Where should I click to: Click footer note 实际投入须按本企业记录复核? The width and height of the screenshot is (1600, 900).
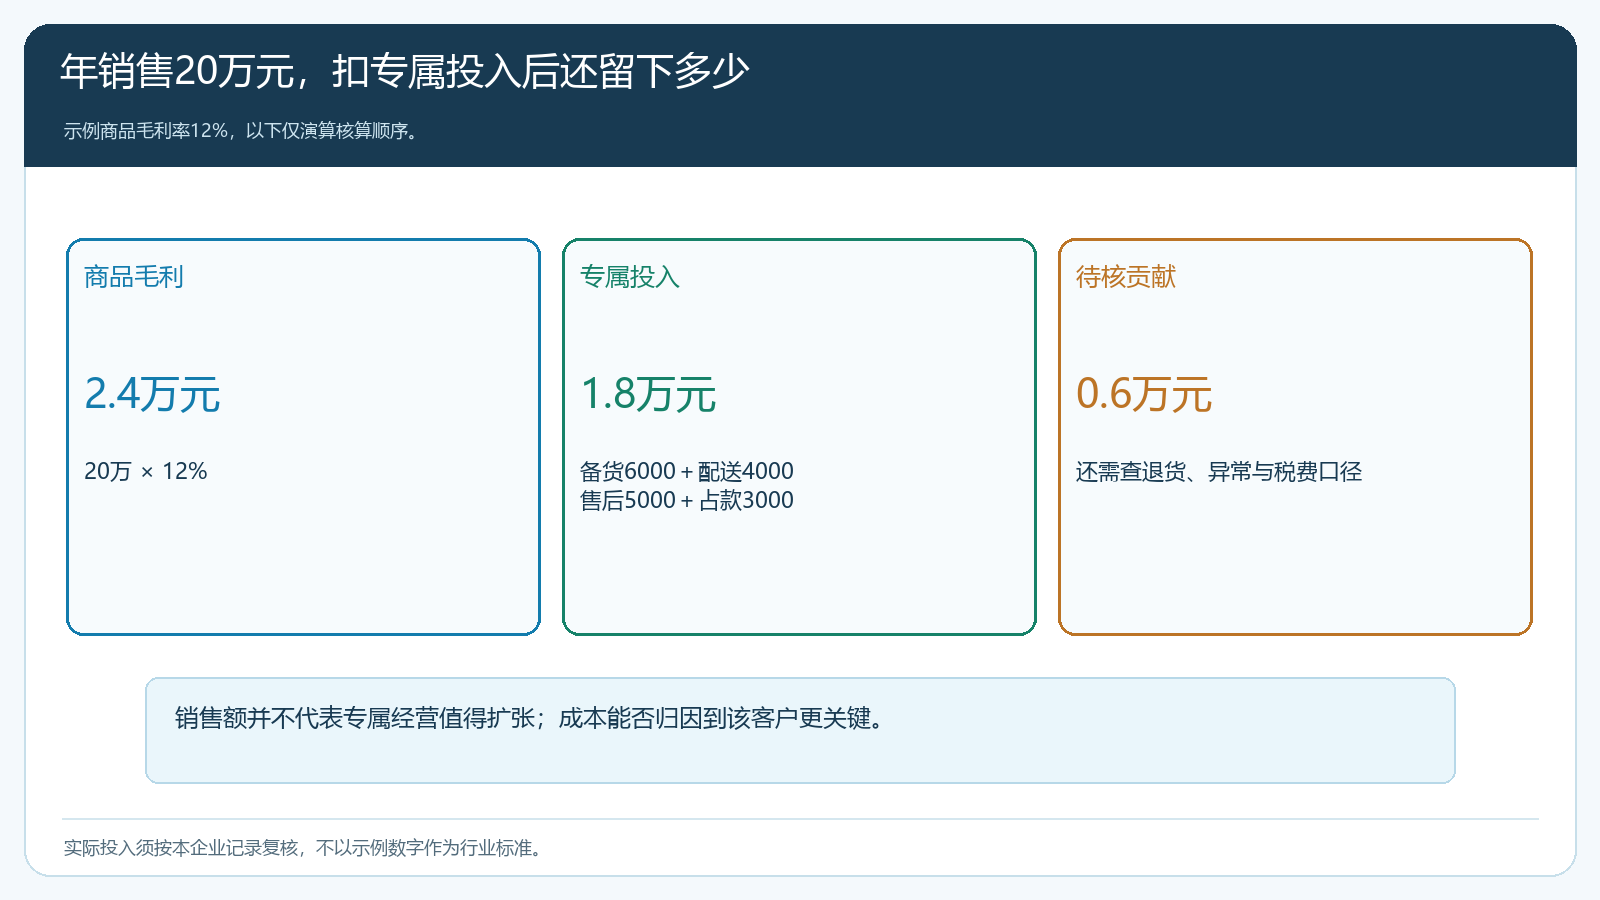(181, 848)
